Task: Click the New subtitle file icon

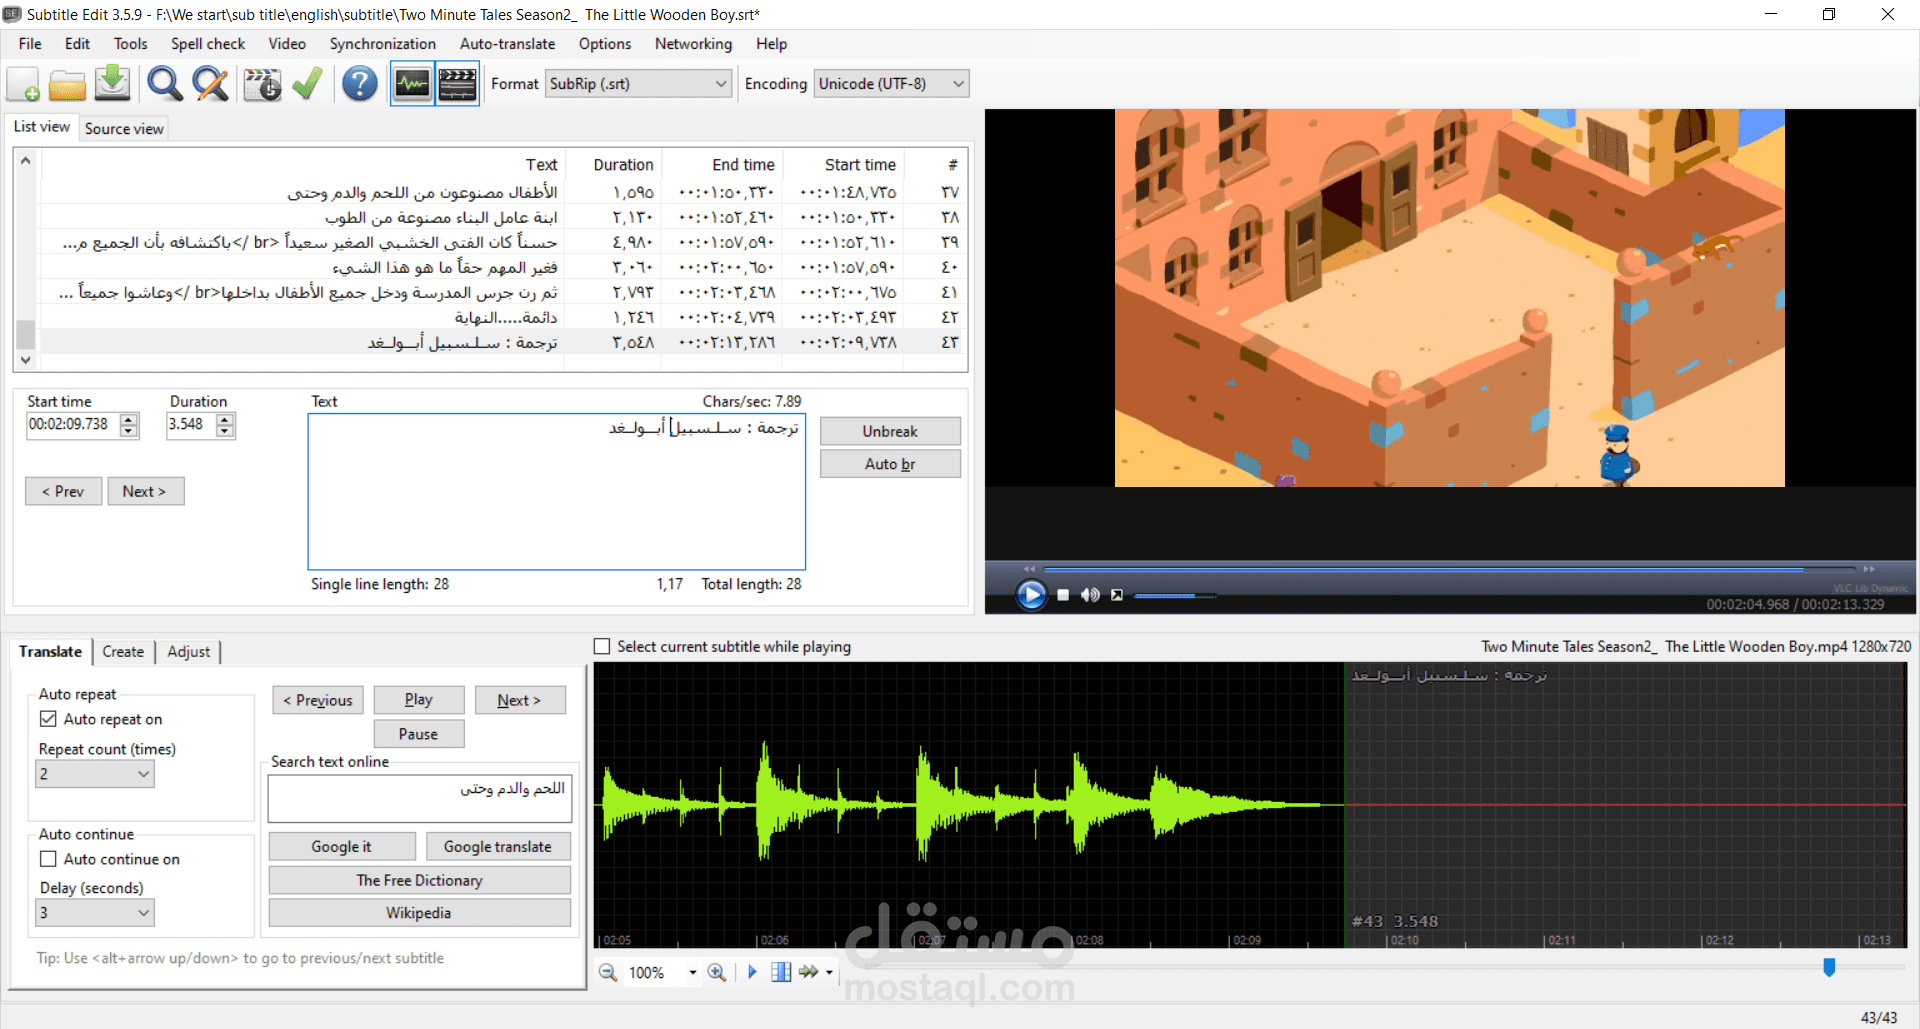Action: [x=23, y=84]
